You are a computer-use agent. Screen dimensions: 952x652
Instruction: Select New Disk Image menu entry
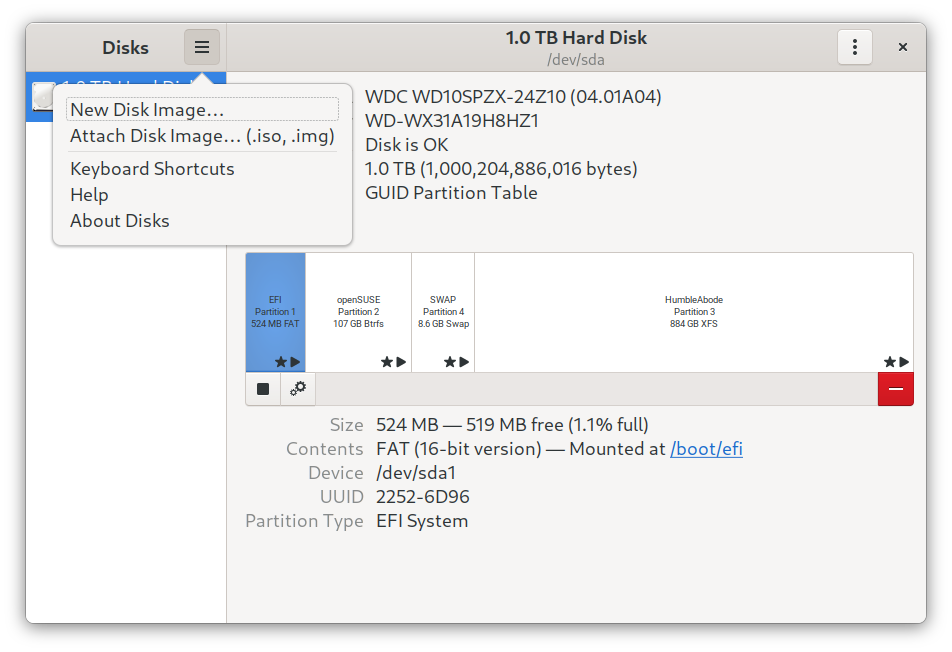(147, 110)
